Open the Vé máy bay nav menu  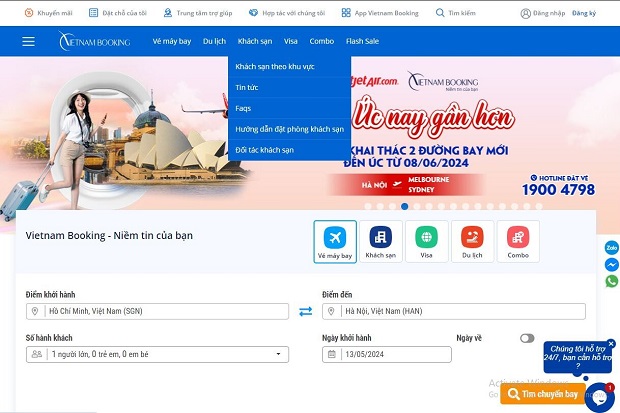pyautogui.click(x=172, y=41)
